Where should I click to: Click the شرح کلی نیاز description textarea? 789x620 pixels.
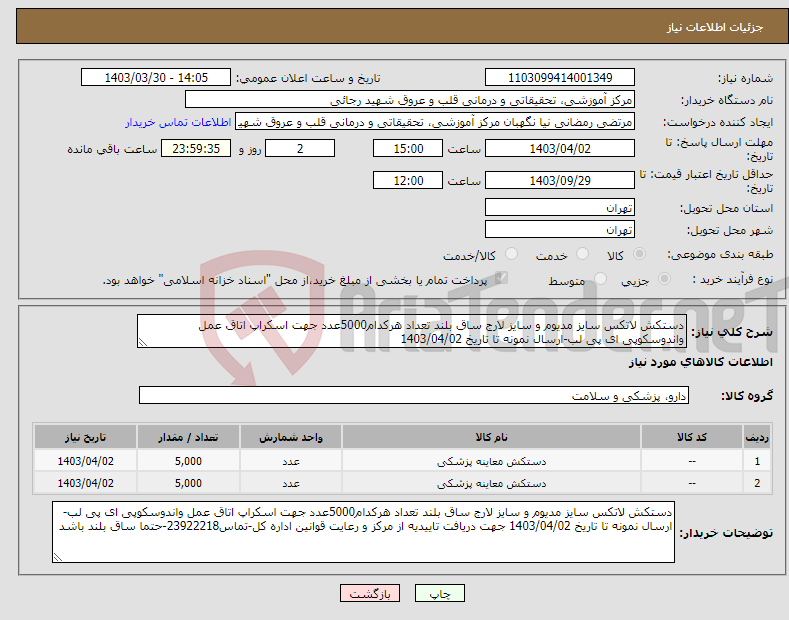[412, 331]
